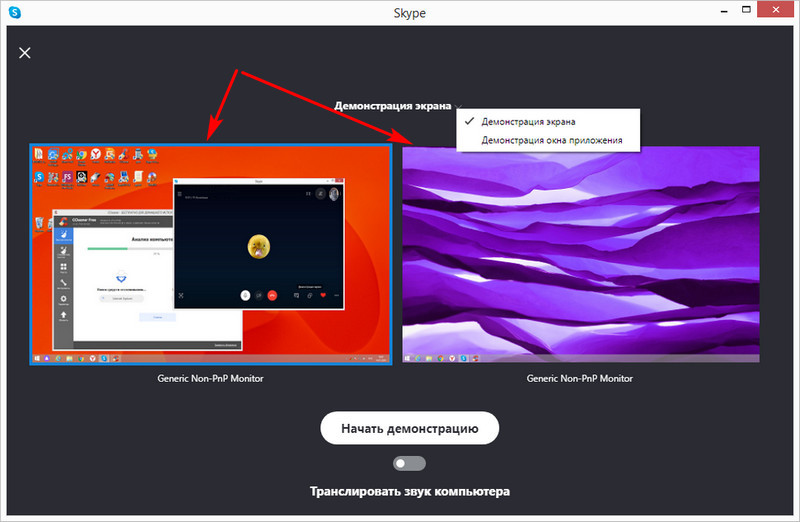This screenshot has height=522, width=800.
Task: Choose 'Демонстрация окна приложения' menu option
Action: (x=548, y=140)
